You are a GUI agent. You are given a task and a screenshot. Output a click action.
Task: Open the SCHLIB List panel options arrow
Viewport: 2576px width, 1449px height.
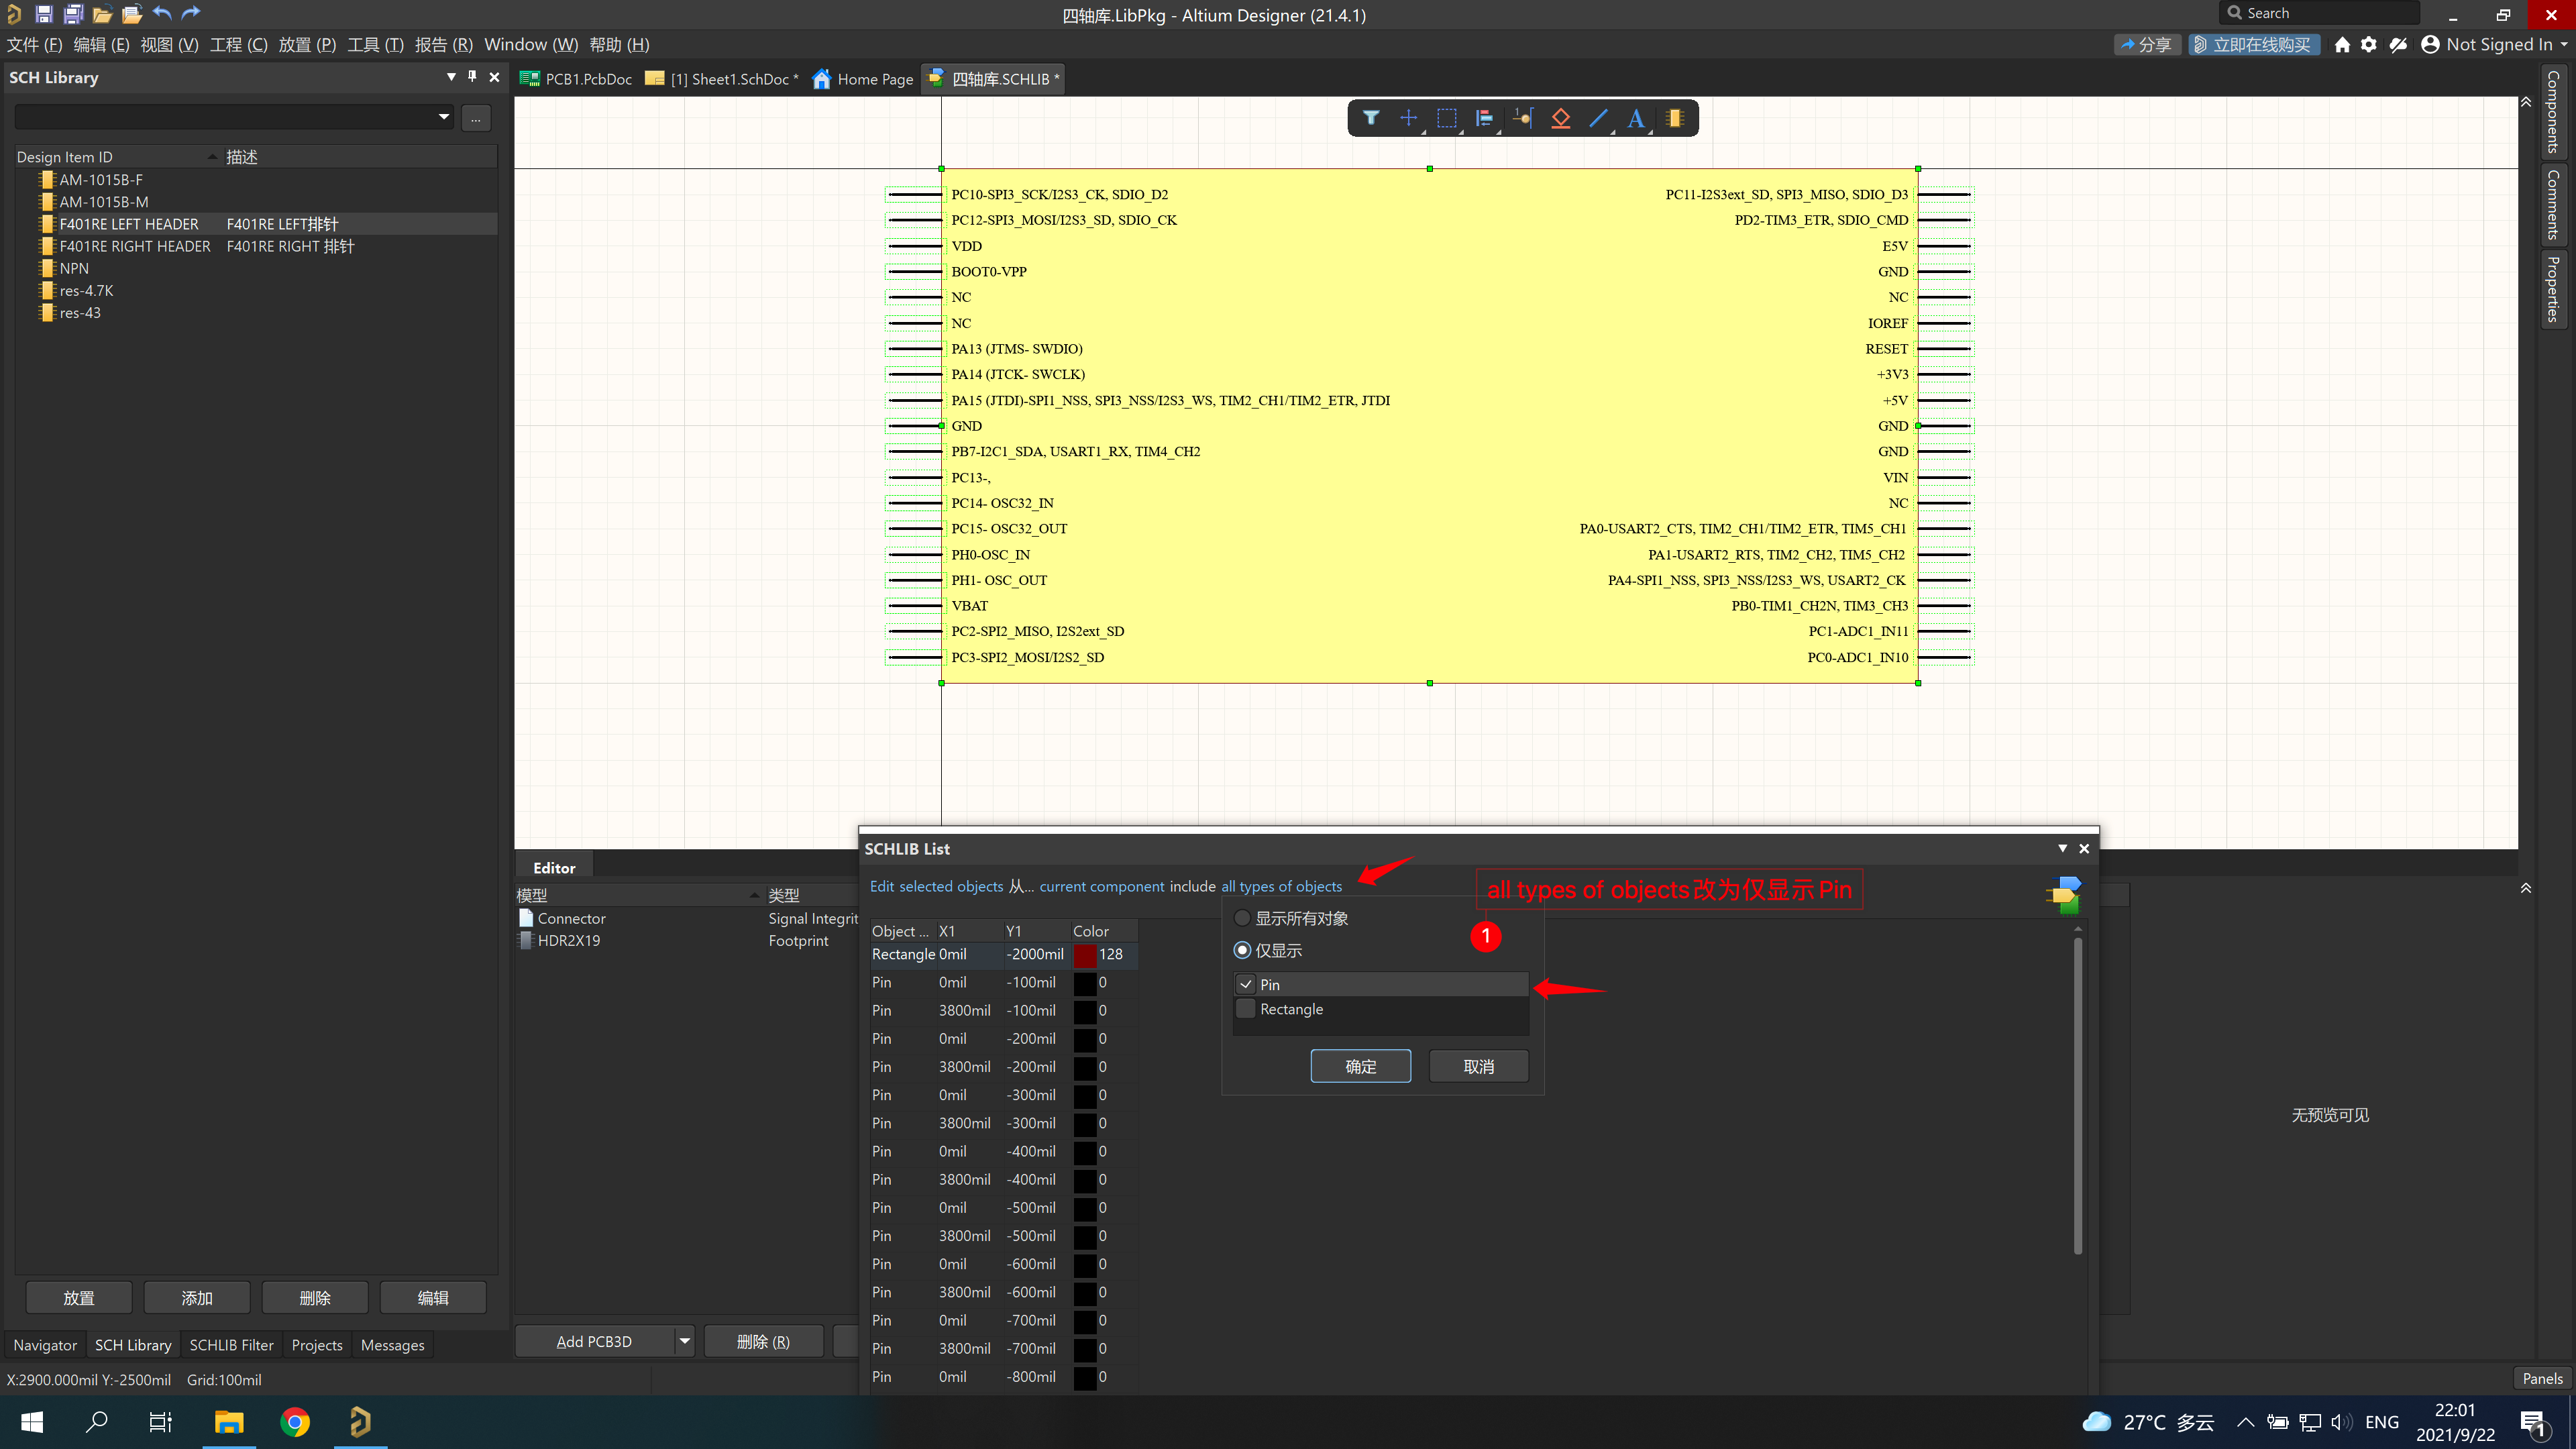(x=2062, y=848)
